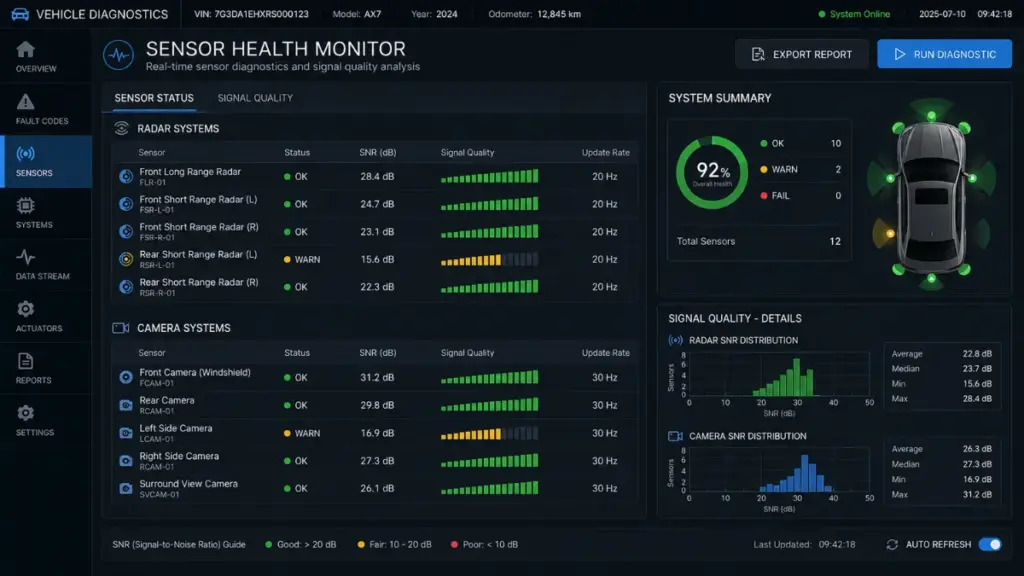Click the Camera Systems section icon
Viewport: 1024px width, 576px height.
tap(121, 328)
